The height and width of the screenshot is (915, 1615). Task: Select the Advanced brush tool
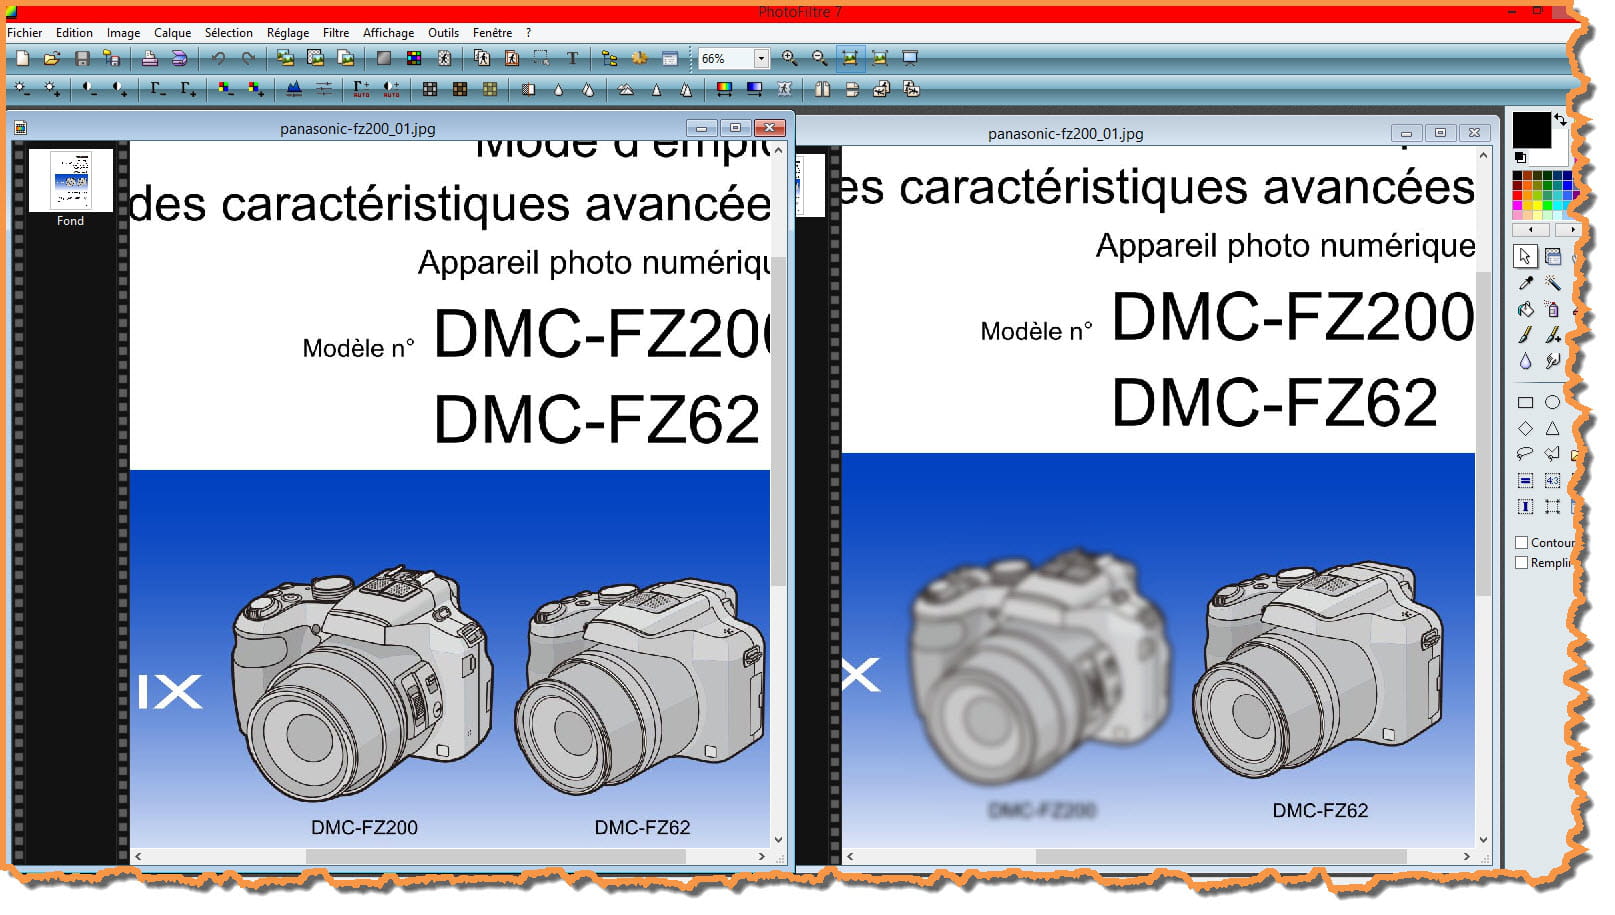pos(1552,336)
